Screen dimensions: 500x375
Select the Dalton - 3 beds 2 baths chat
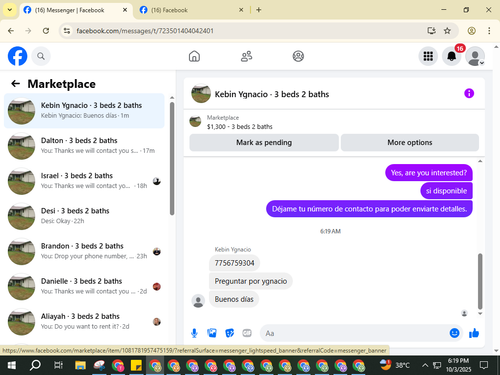pos(84,146)
